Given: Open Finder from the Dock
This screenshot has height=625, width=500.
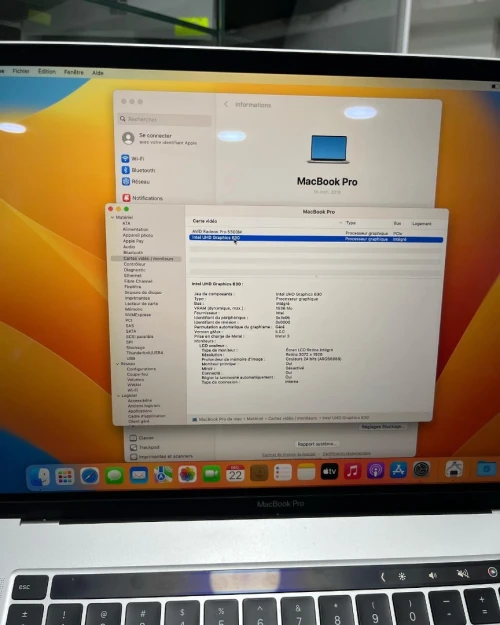Looking at the screenshot, I should click(x=40, y=476).
